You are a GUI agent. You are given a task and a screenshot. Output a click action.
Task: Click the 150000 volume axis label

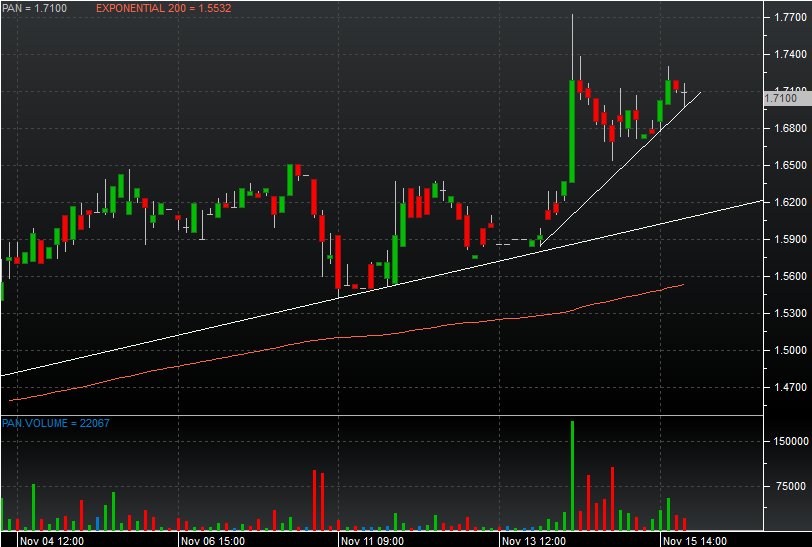click(x=791, y=441)
